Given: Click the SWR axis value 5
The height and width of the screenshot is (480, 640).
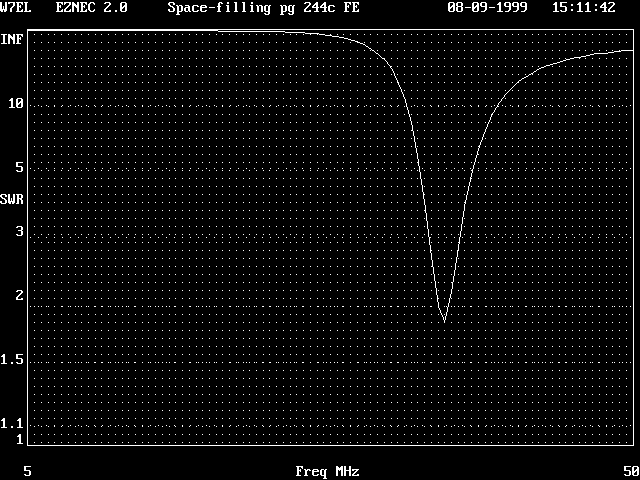Looking at the screenshot, I should [x=20, y=167].
